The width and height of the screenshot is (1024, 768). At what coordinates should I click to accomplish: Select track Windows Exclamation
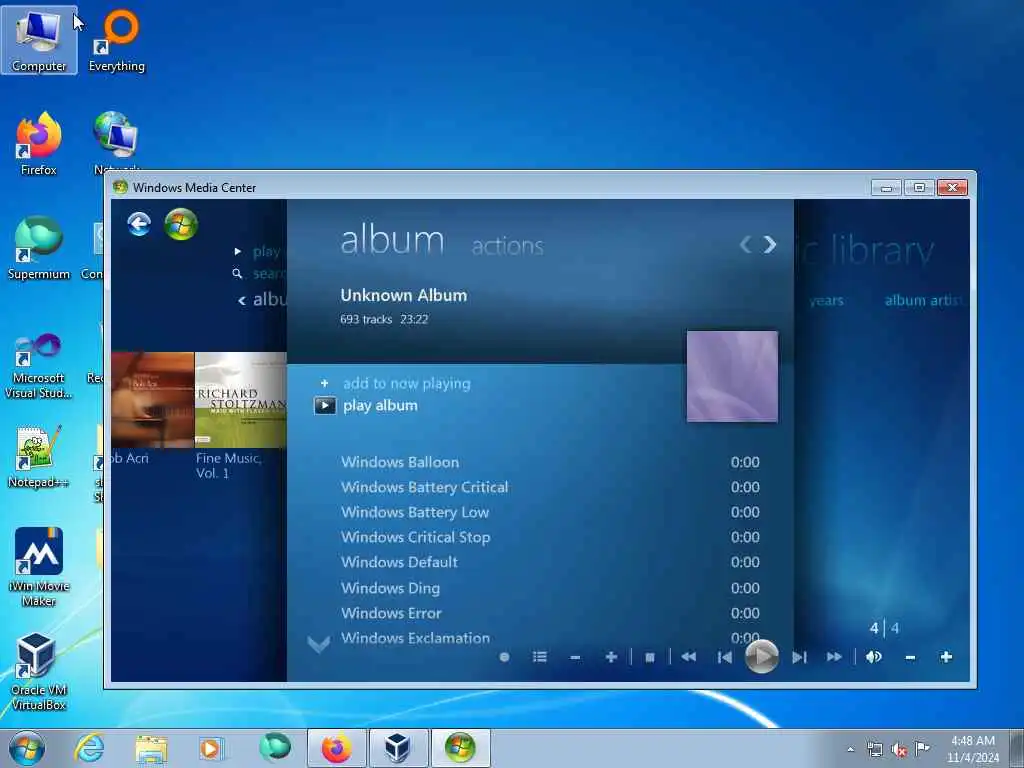550,638
